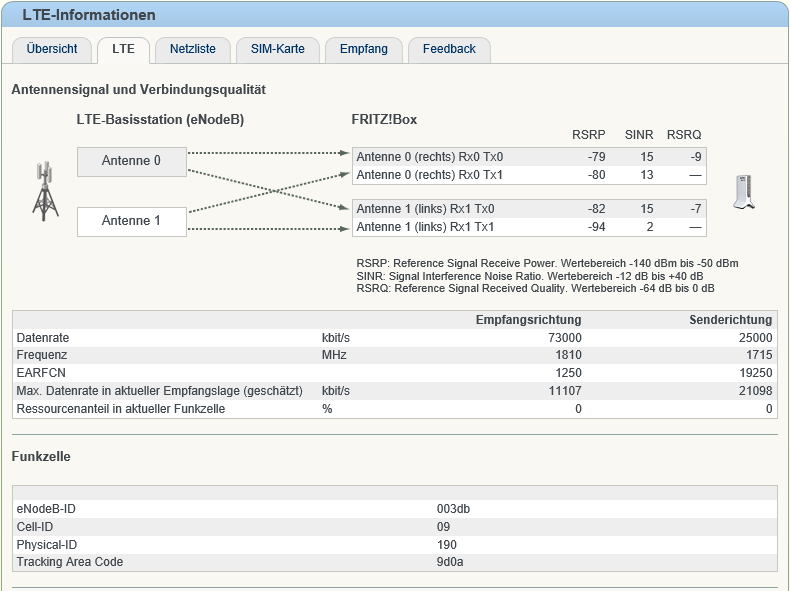
Task: Click the Funkzelle section heading
Action: 41,456
